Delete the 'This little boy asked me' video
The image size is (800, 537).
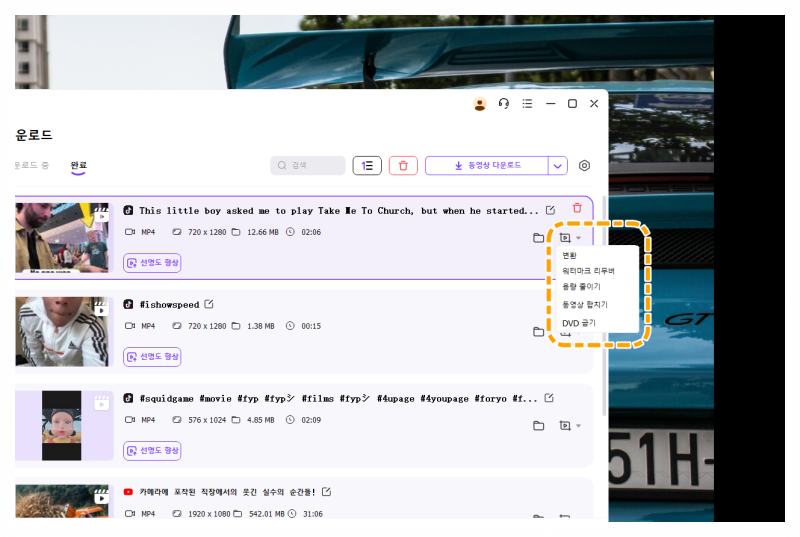(577, 208)
